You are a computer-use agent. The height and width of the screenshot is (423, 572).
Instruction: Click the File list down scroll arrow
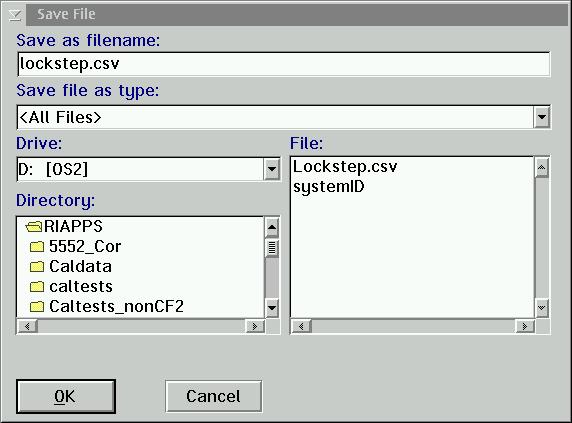click(542, 308)
